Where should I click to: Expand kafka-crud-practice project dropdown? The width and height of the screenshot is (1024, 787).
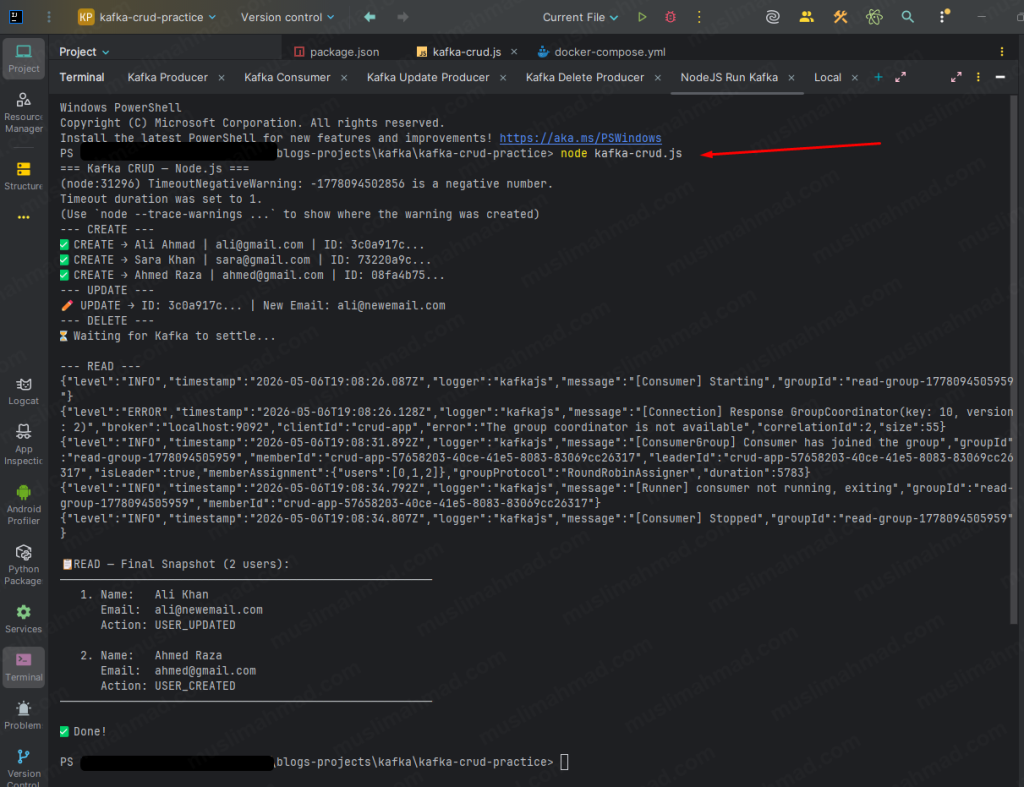tap(147, 17)
